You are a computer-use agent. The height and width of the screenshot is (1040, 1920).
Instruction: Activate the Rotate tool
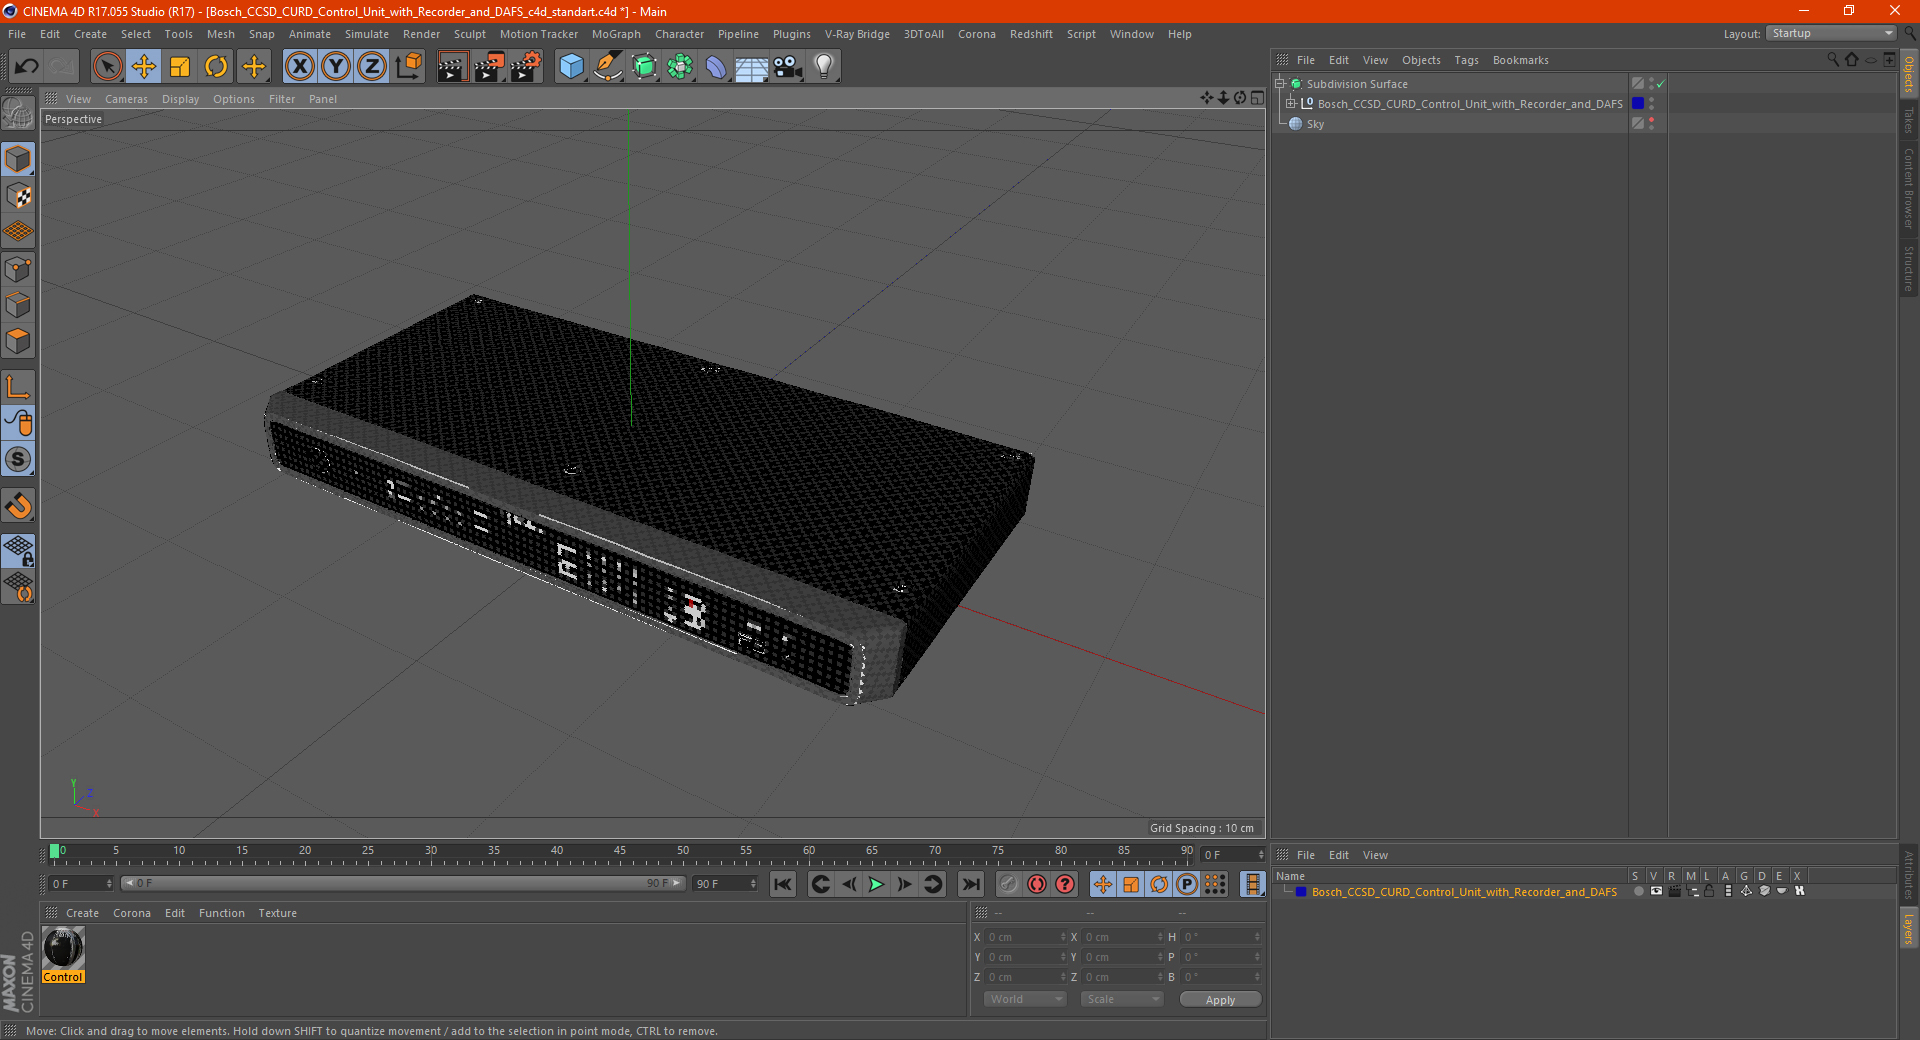pos(216,67)
